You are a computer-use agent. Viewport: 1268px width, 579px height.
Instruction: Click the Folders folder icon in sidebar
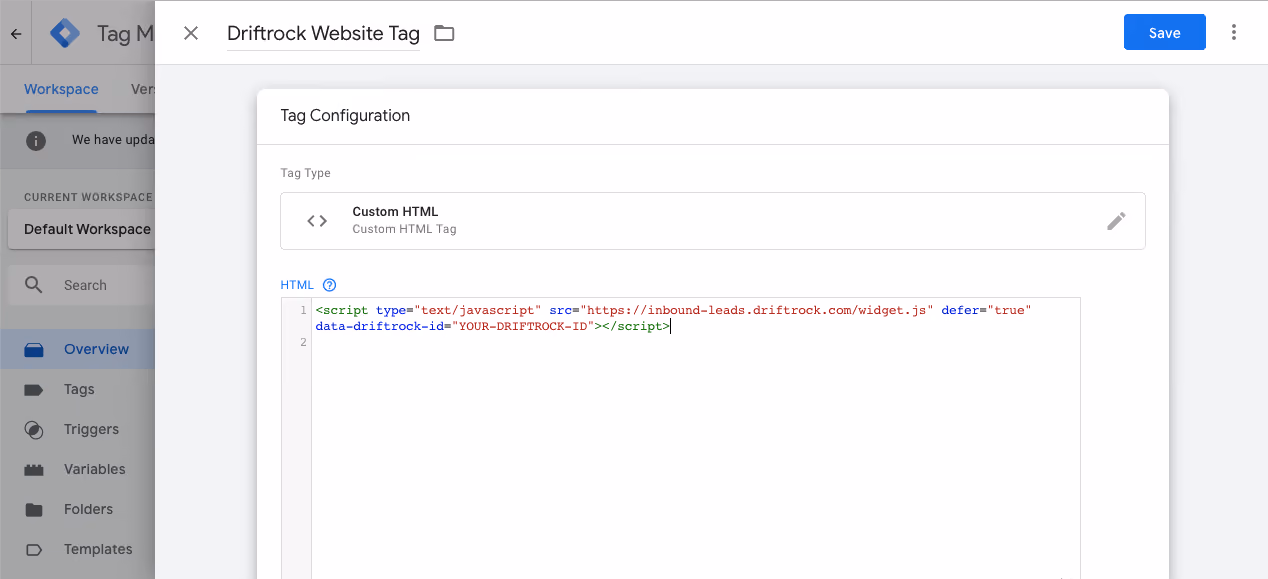point(34,509)
